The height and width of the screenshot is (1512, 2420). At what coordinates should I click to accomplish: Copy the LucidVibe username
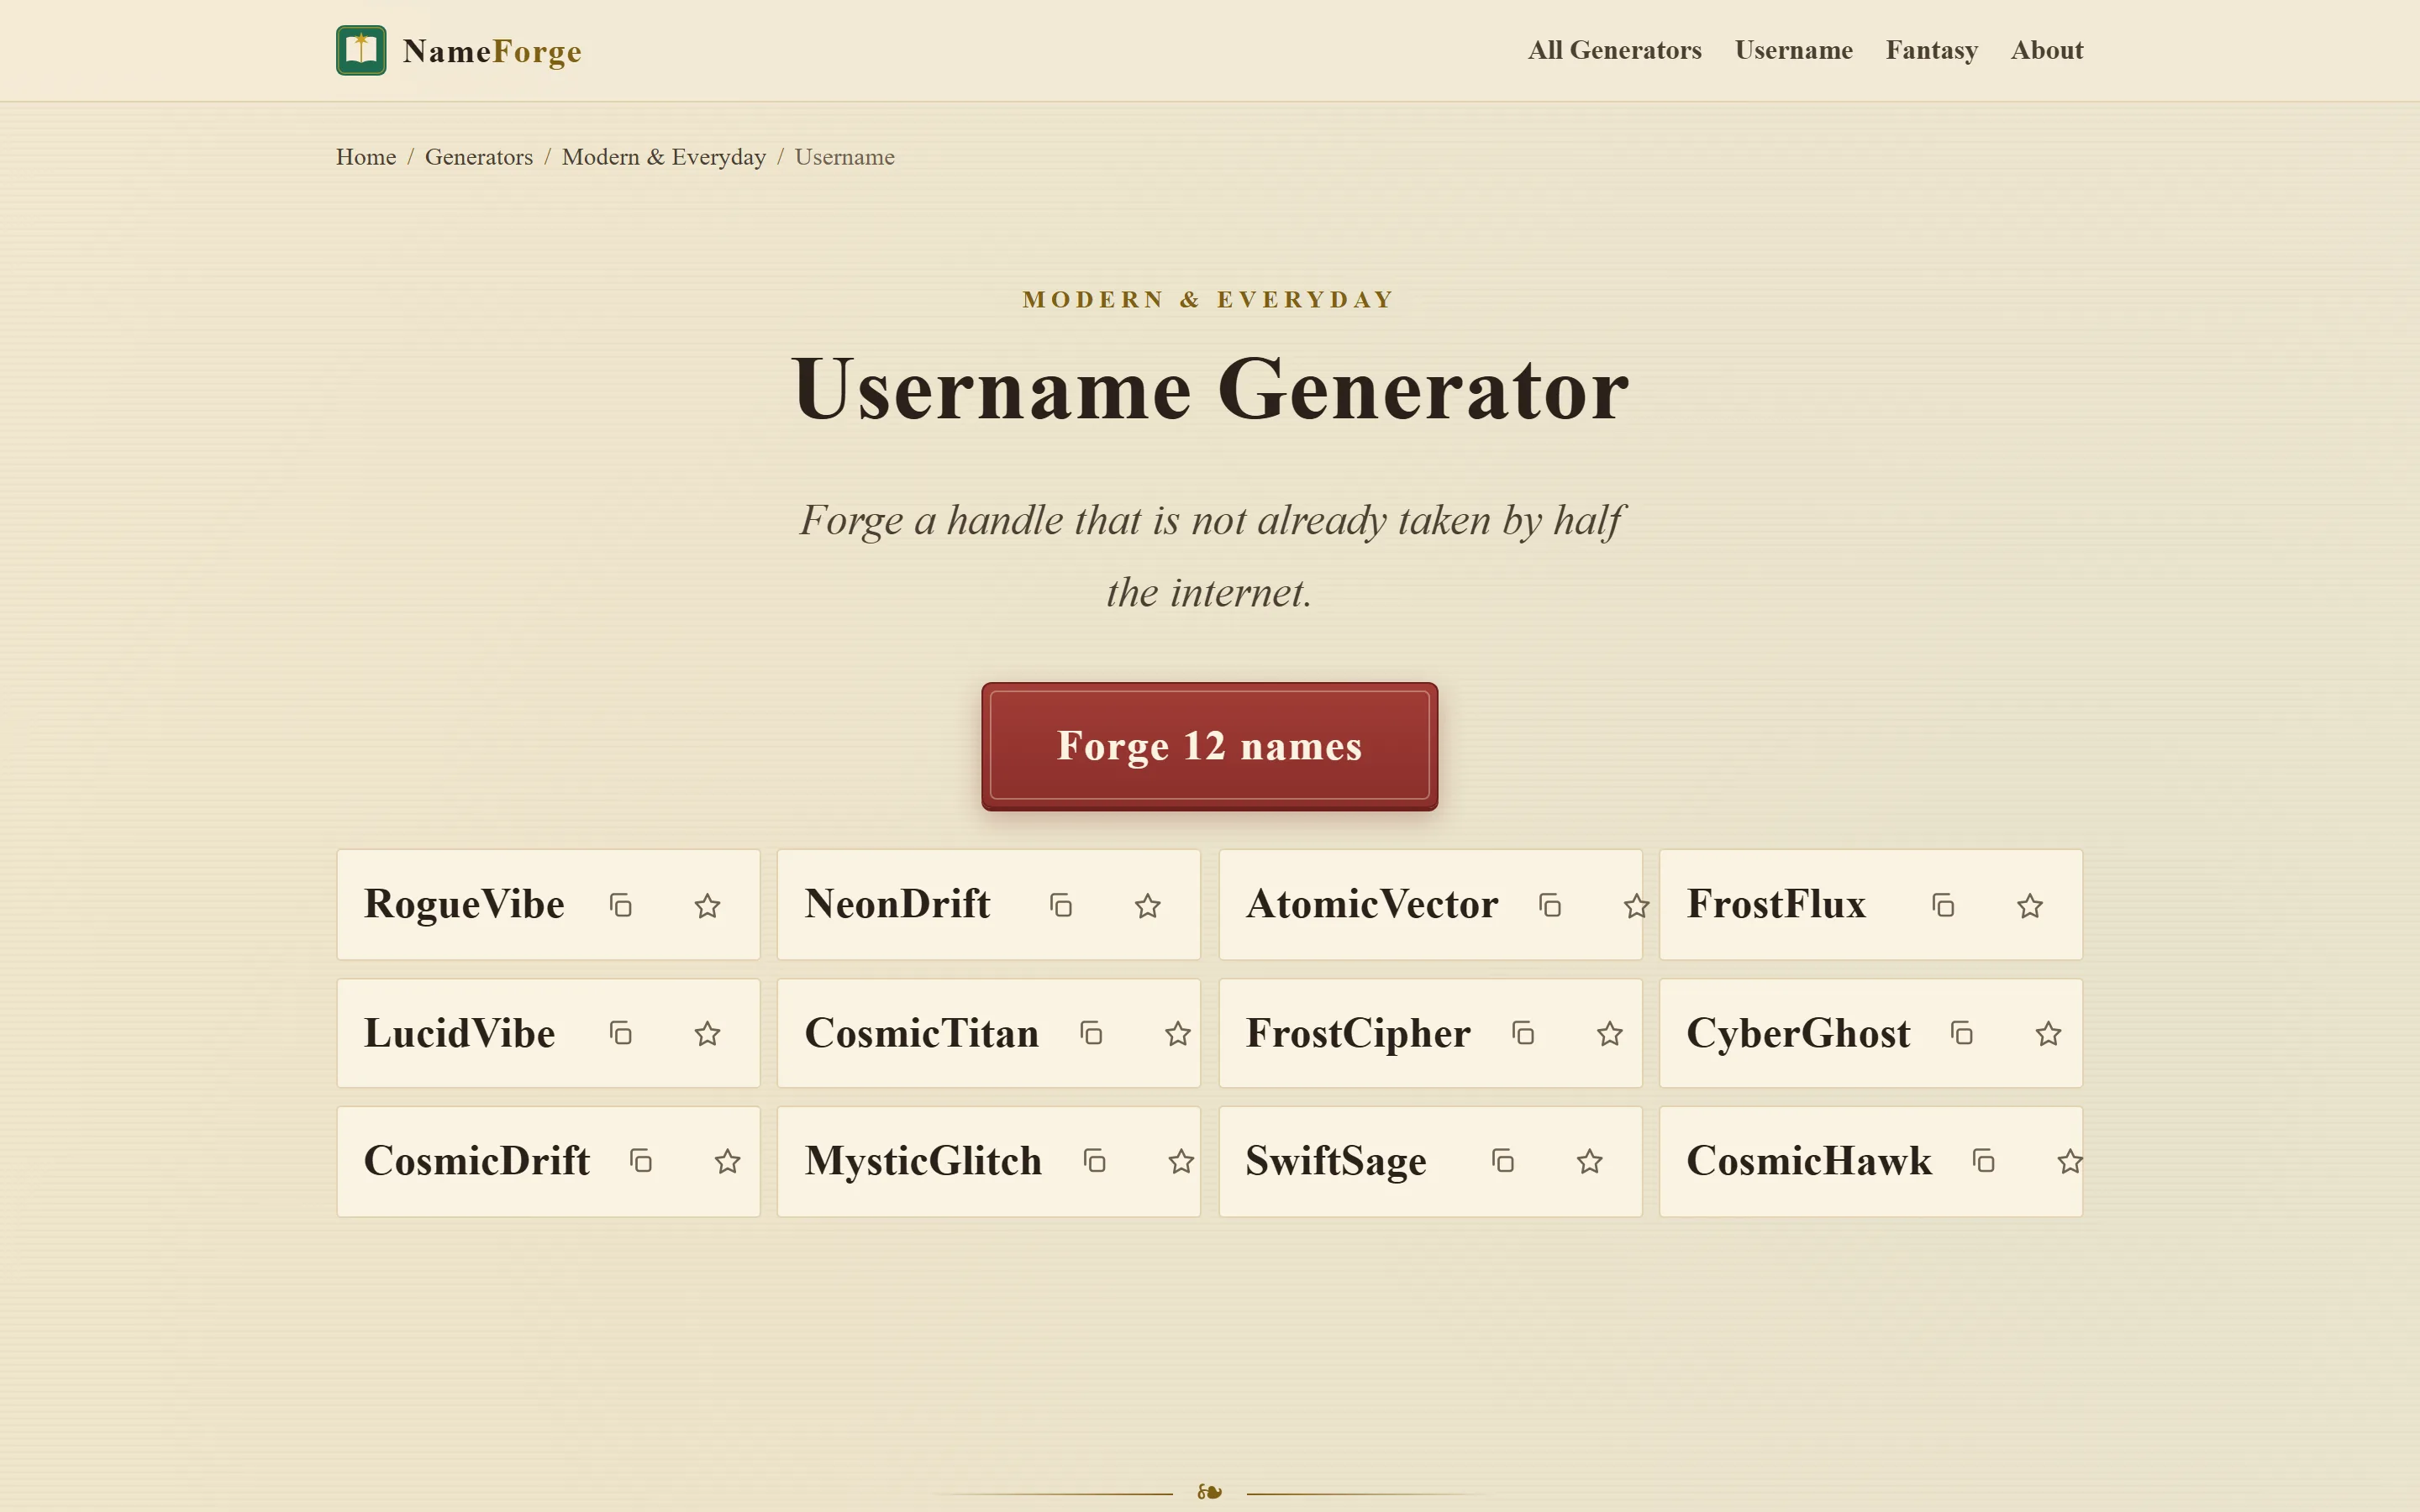pyautogui.click(x=621, y=1033)
